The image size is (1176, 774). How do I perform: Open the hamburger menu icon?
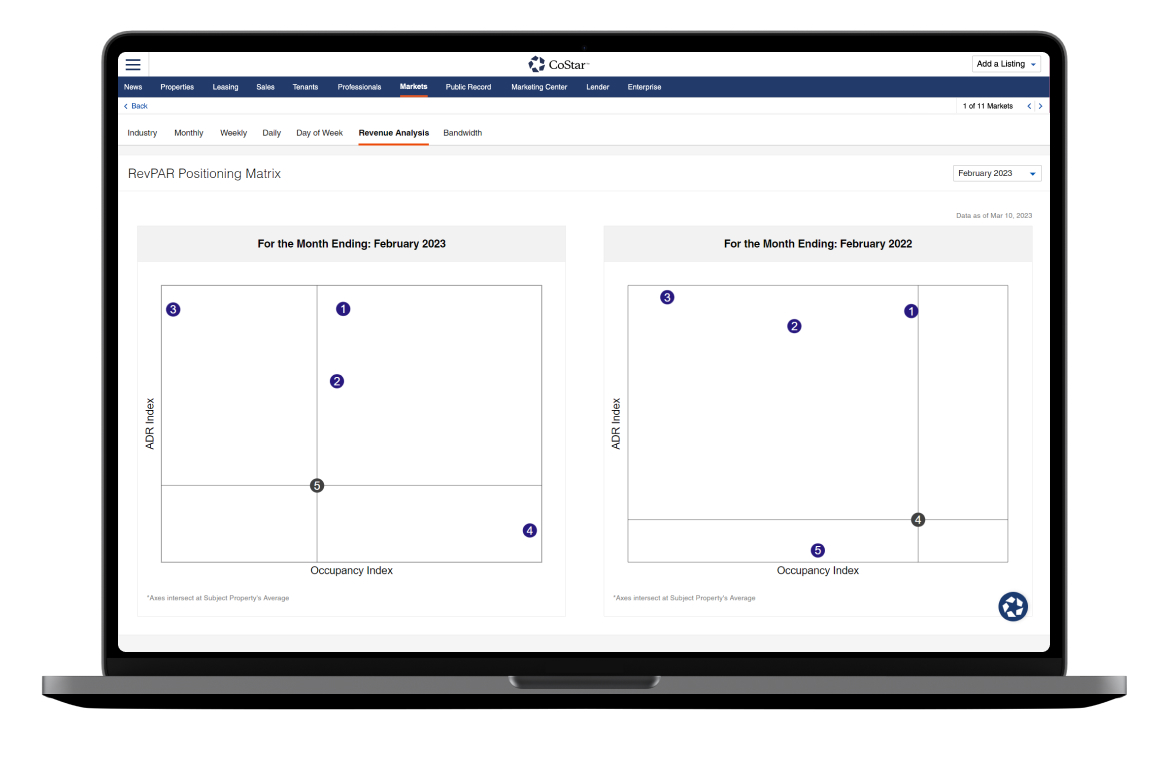(x=133, y=64)
